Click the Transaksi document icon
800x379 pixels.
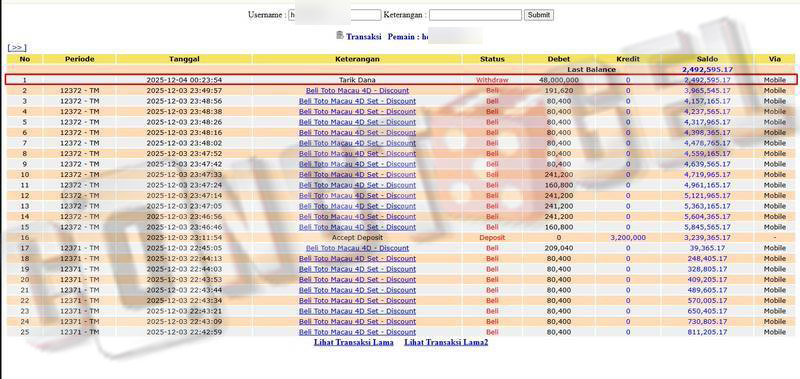pyautogui.click(x=340, y=35)
